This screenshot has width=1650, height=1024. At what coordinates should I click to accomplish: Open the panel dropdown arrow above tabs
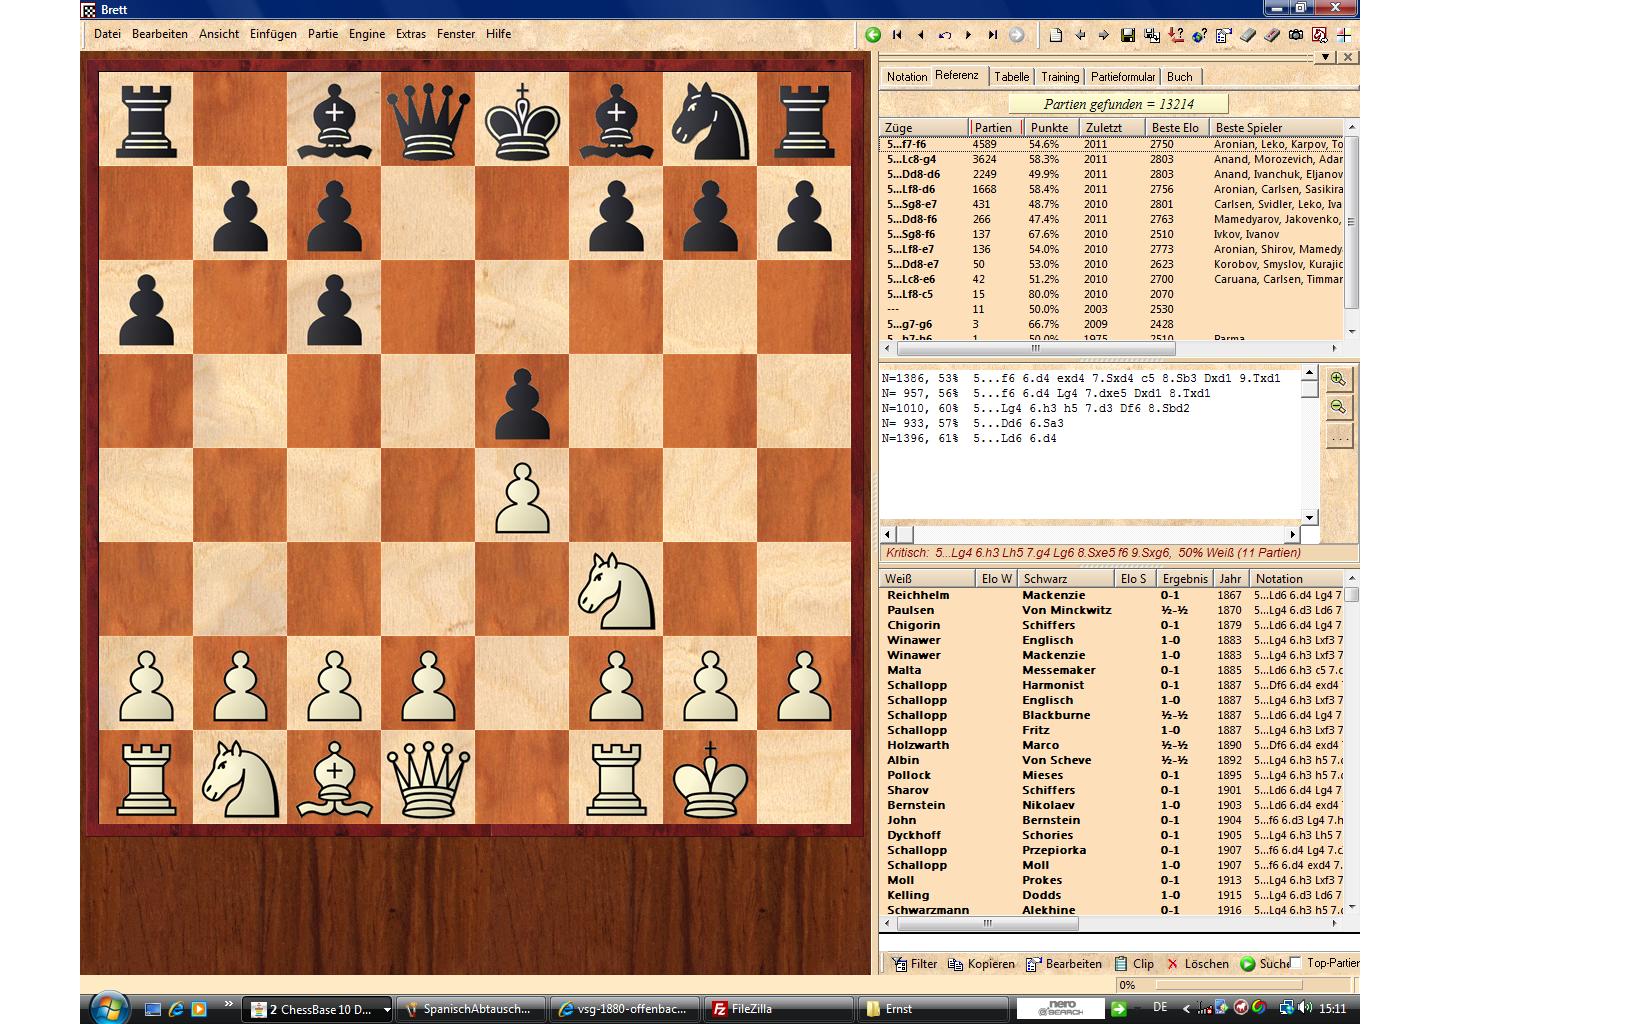[x=1325, y=57]
